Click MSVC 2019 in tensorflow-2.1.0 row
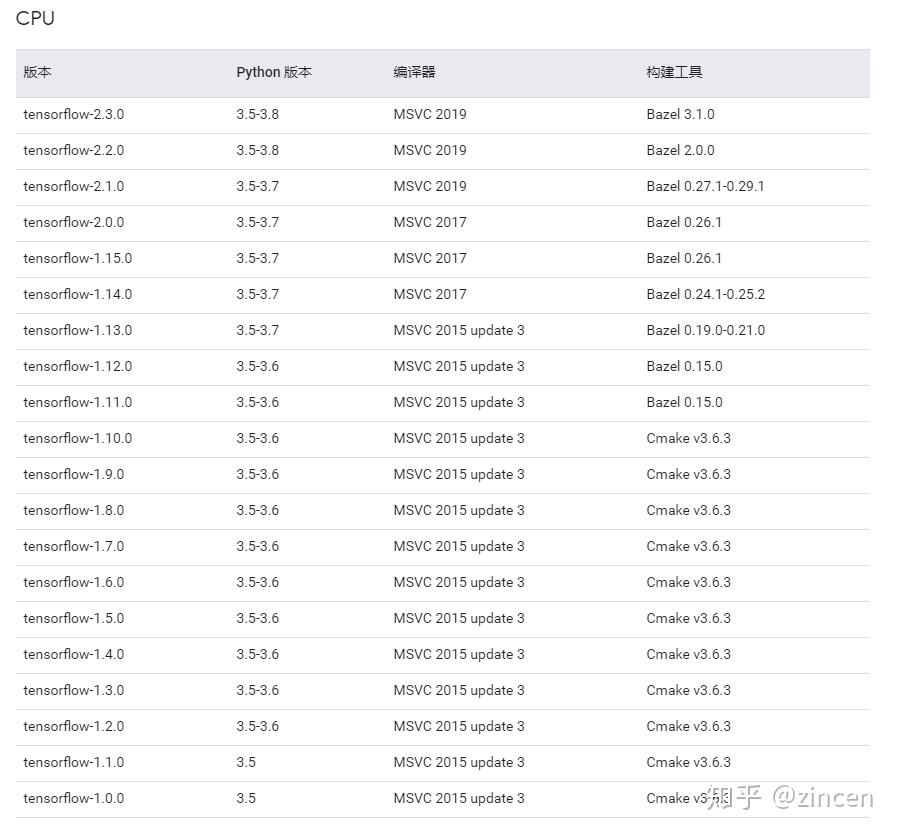The width and height of the screenshot is (897, 834). (x=430, y=186)
